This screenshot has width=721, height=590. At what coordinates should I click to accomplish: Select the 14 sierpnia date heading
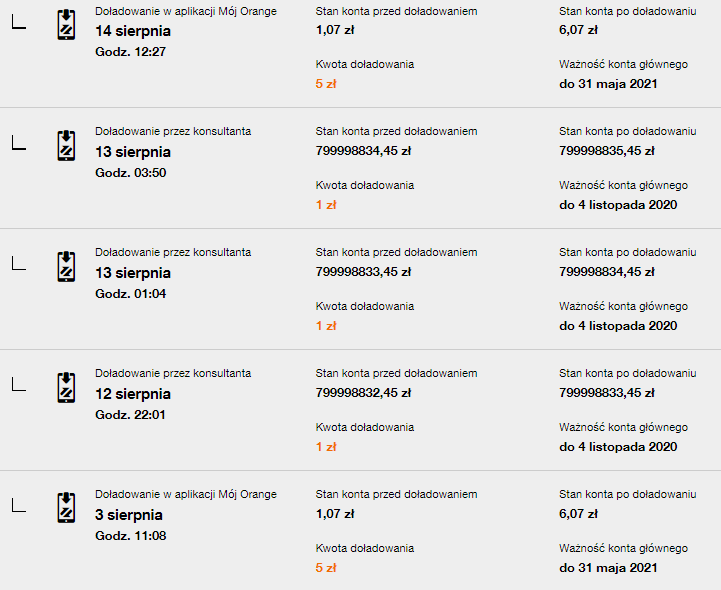[x=132, y=31]
